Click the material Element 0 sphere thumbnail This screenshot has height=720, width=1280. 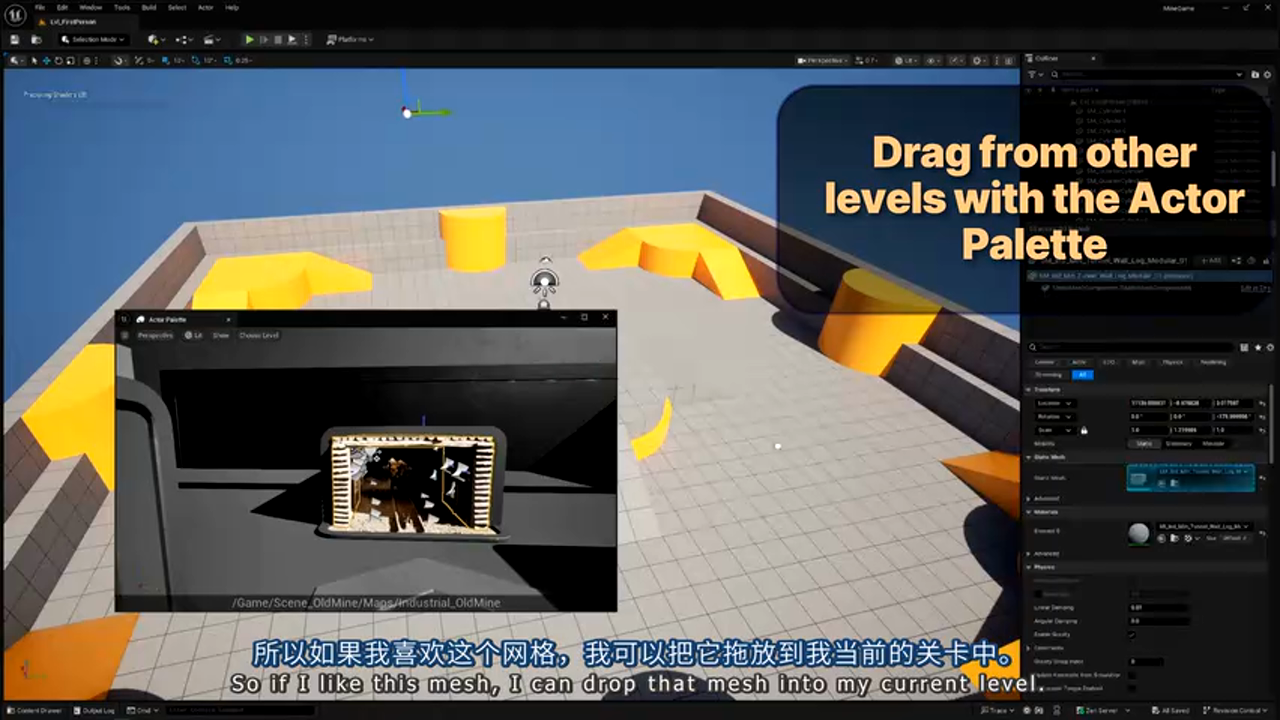[x=1138, y=533]
